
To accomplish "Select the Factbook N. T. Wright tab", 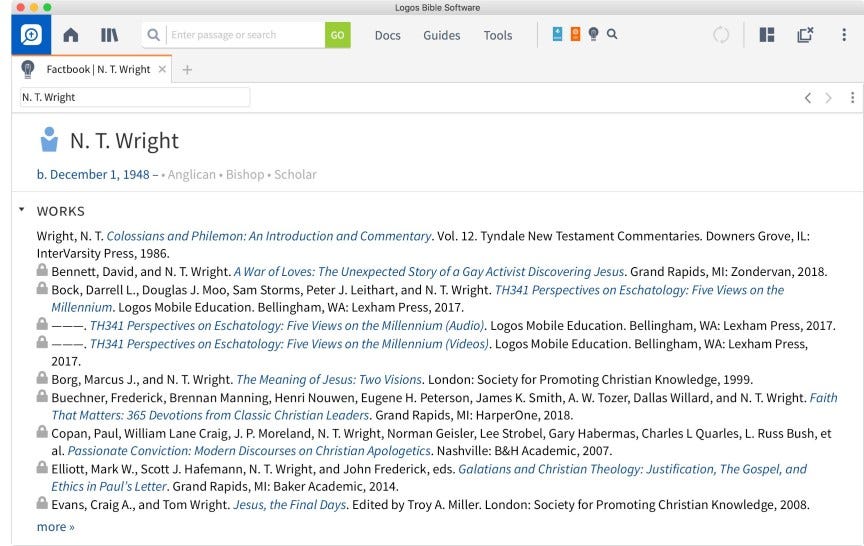I will tap(98, 69).
